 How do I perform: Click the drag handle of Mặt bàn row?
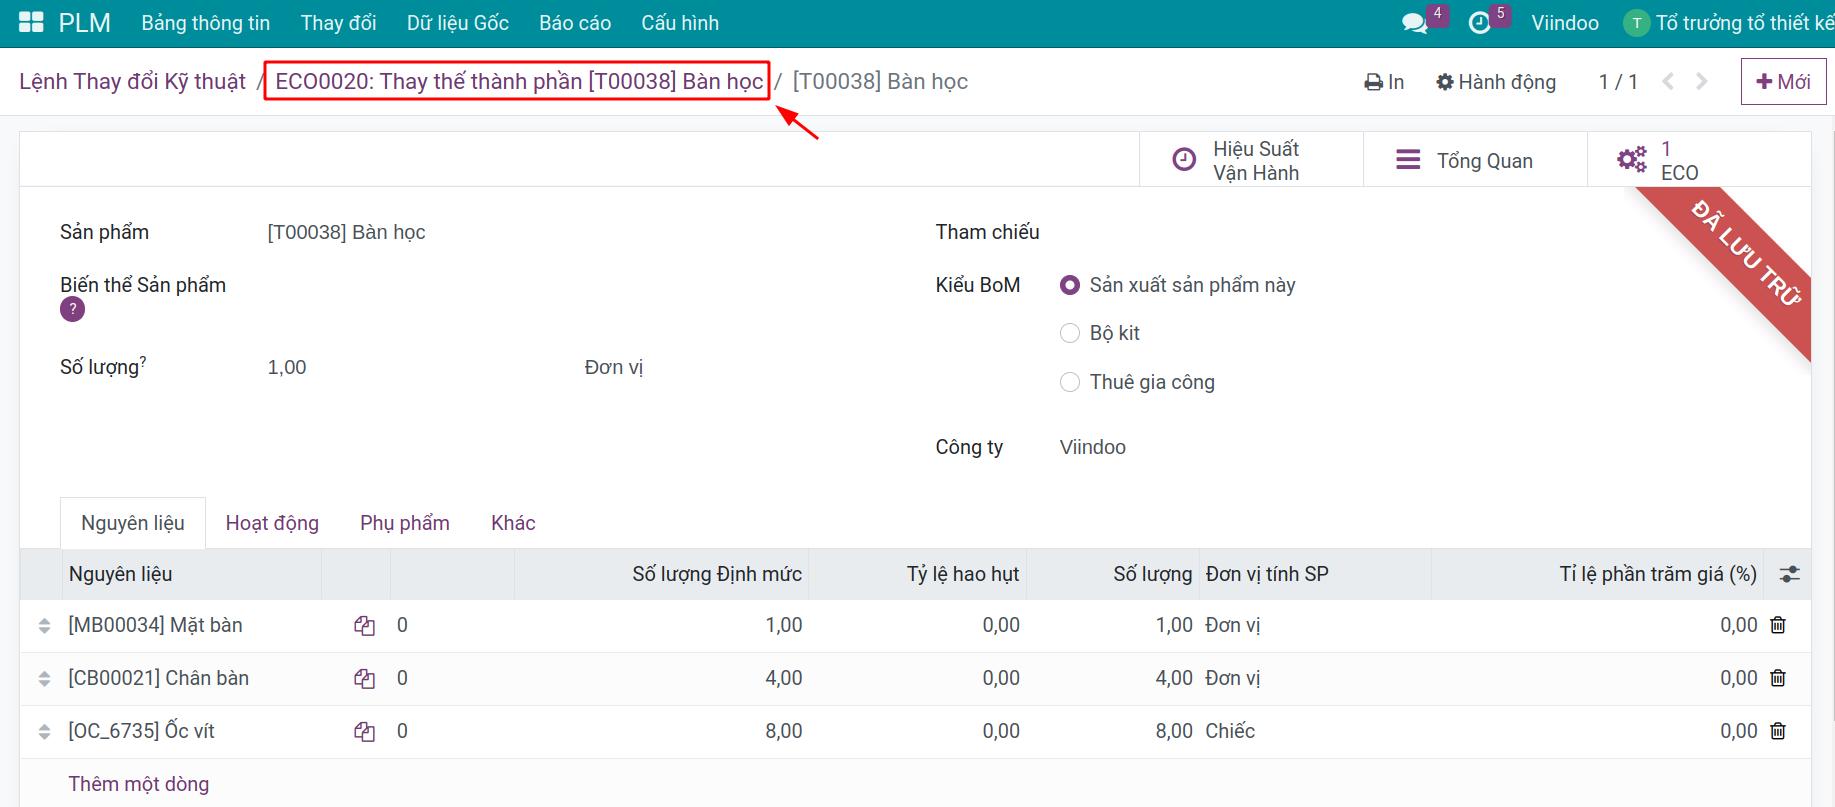pos(44,626)
